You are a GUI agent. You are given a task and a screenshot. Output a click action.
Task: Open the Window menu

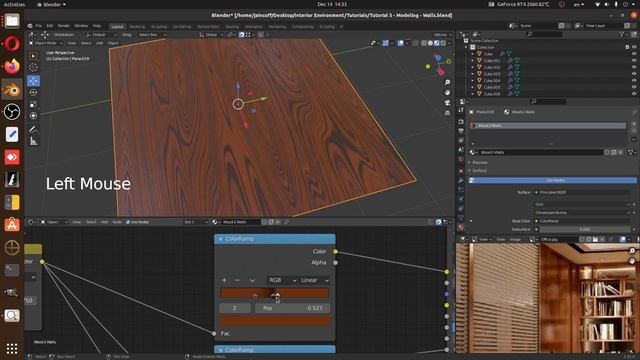pos(81,26)
